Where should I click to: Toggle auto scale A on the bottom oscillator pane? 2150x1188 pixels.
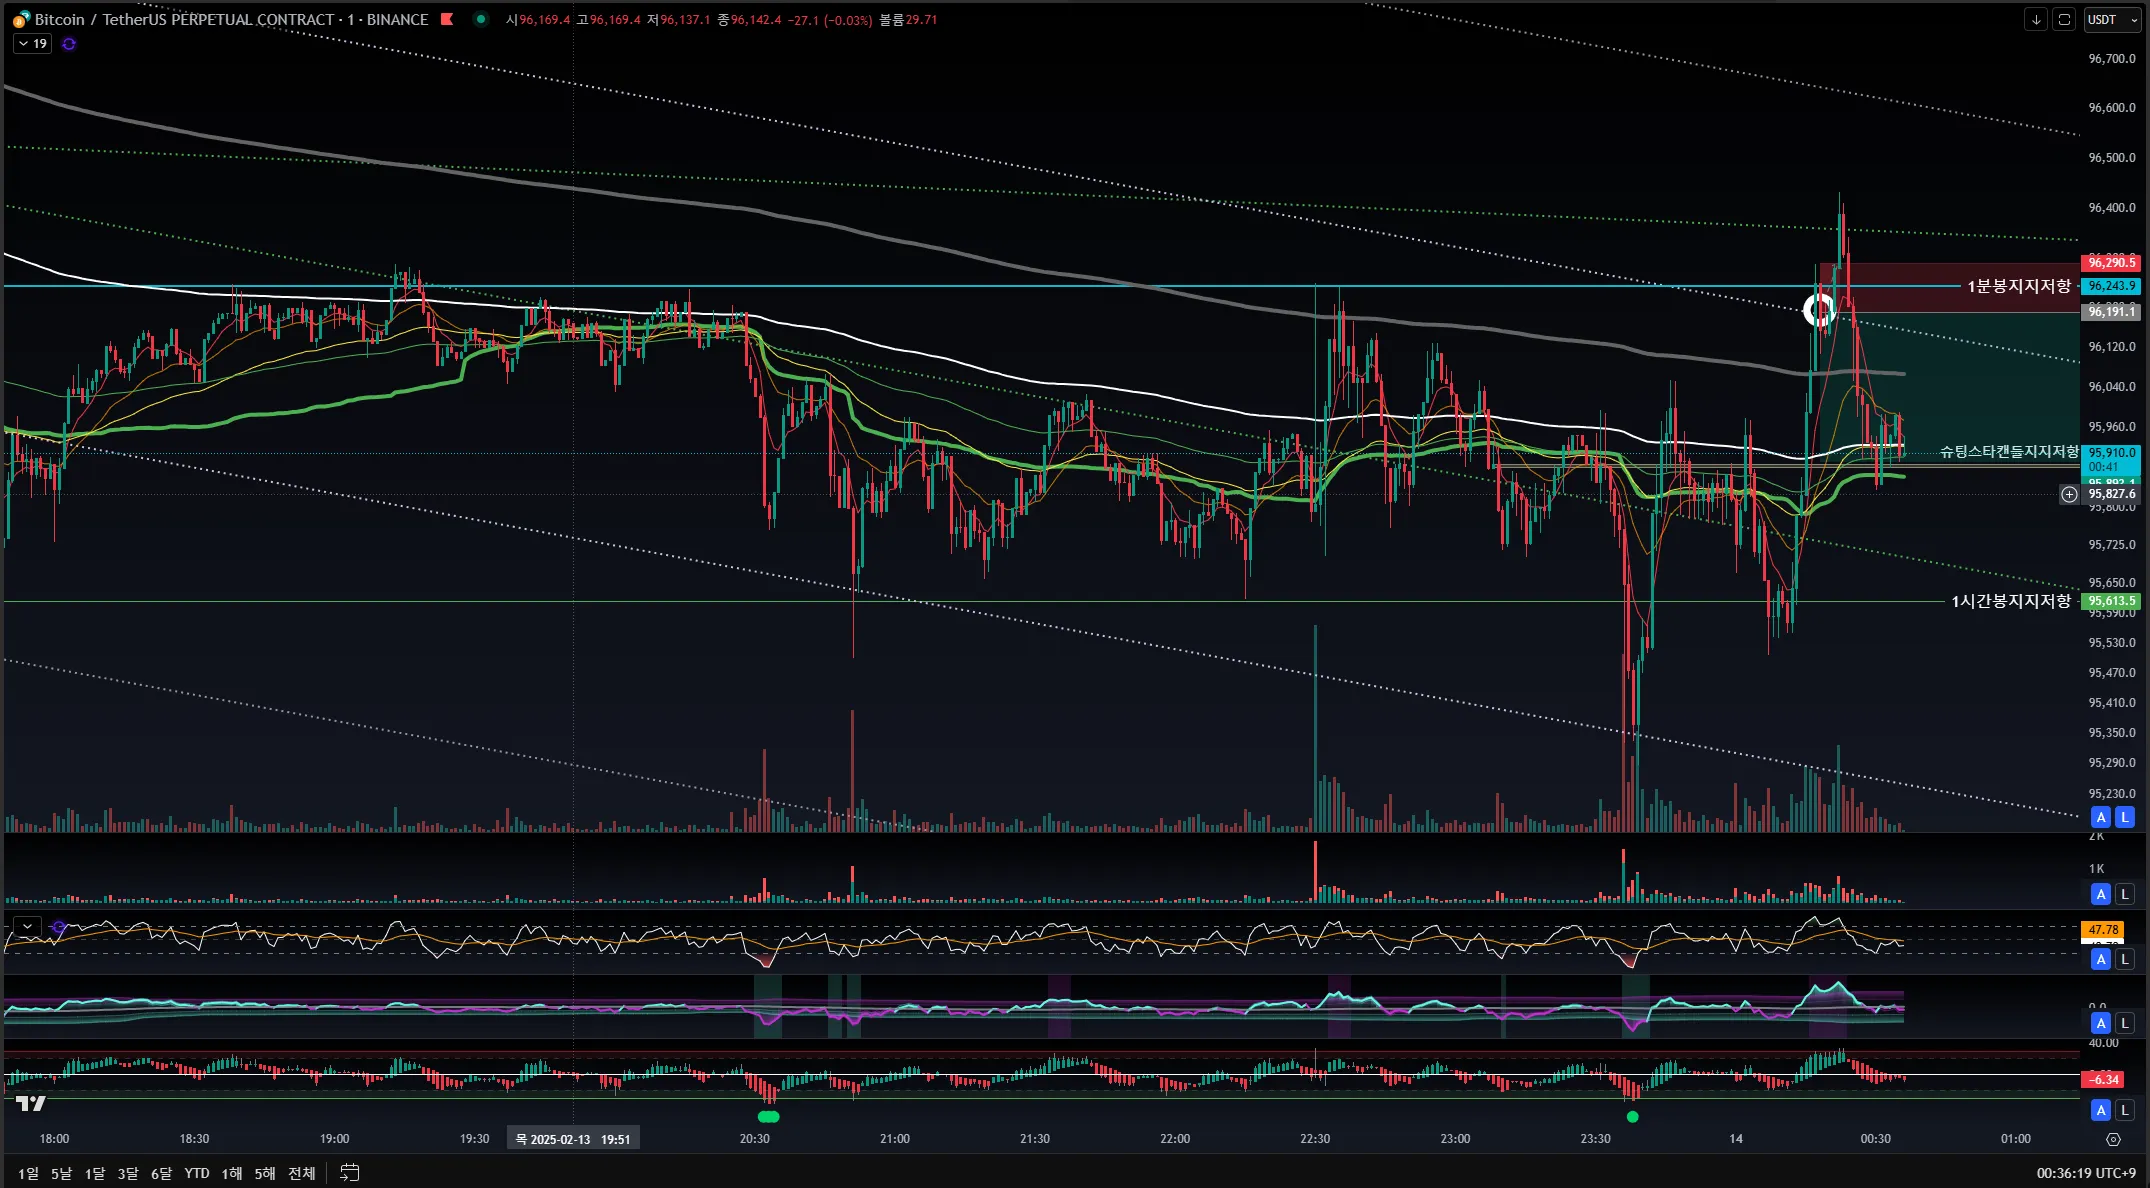click(x=2101, y=1110)
